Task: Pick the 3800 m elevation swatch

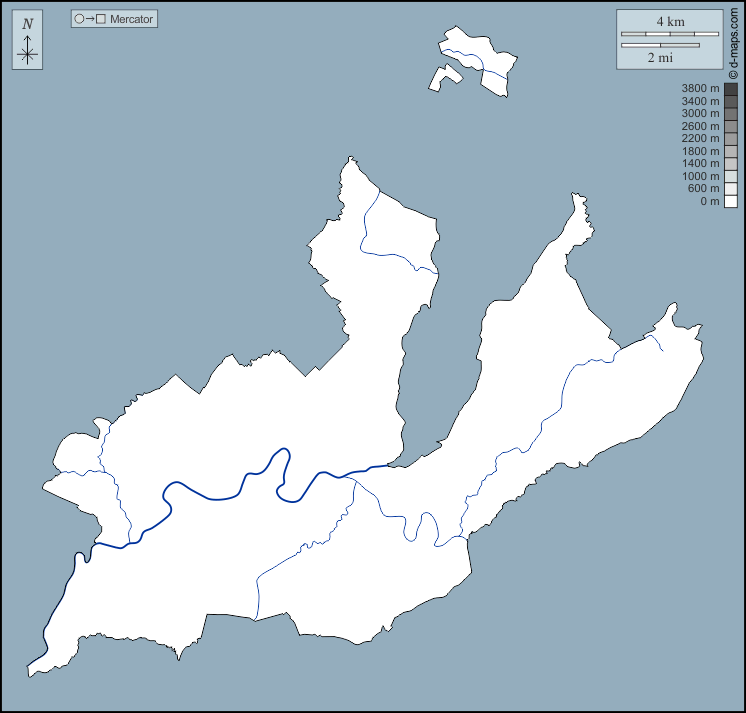Action: (x=731, y=89)
